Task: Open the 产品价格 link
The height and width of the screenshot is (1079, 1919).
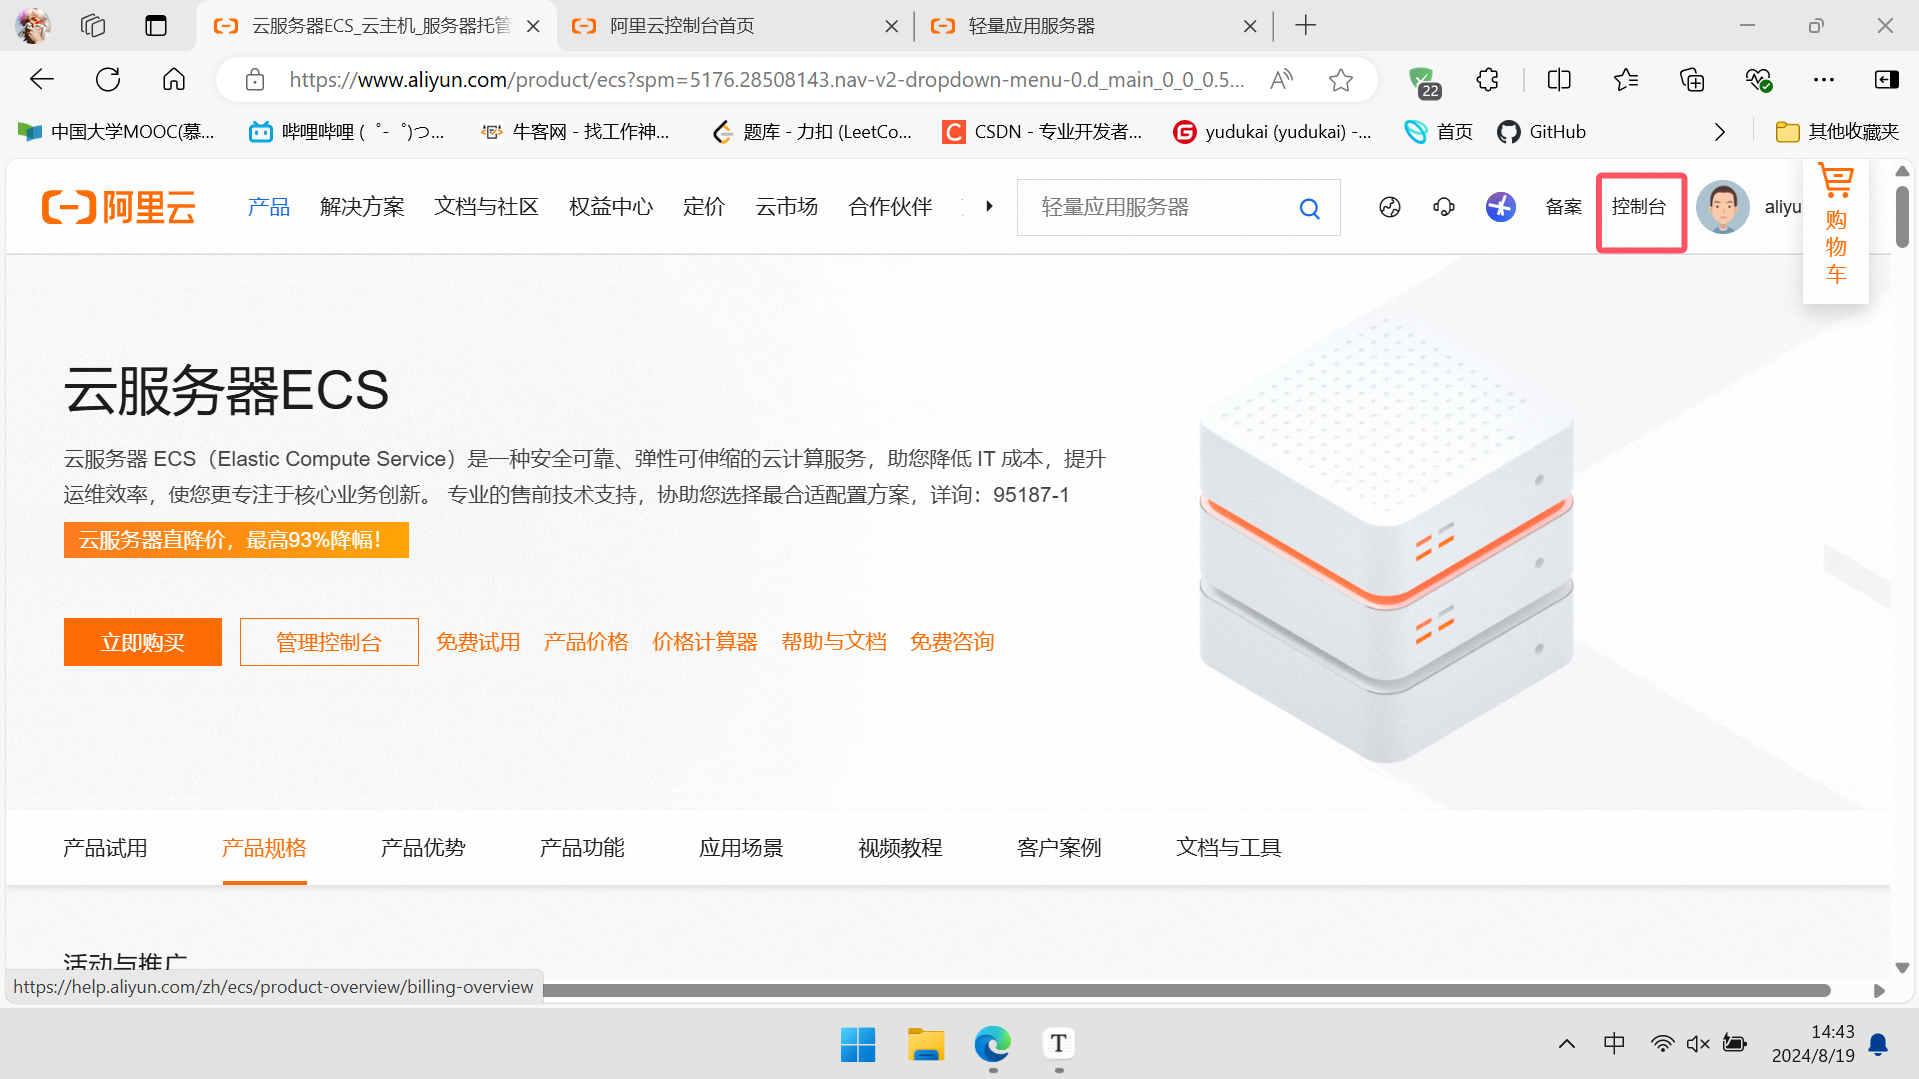Action: tap(586, 642)
